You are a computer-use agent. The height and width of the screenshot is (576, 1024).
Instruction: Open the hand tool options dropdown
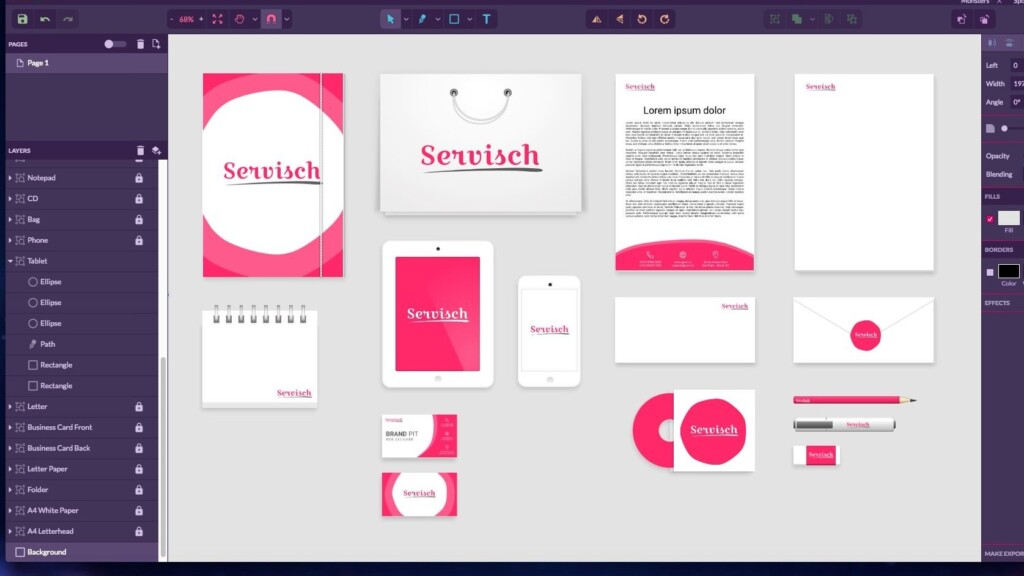coord(255,19)
